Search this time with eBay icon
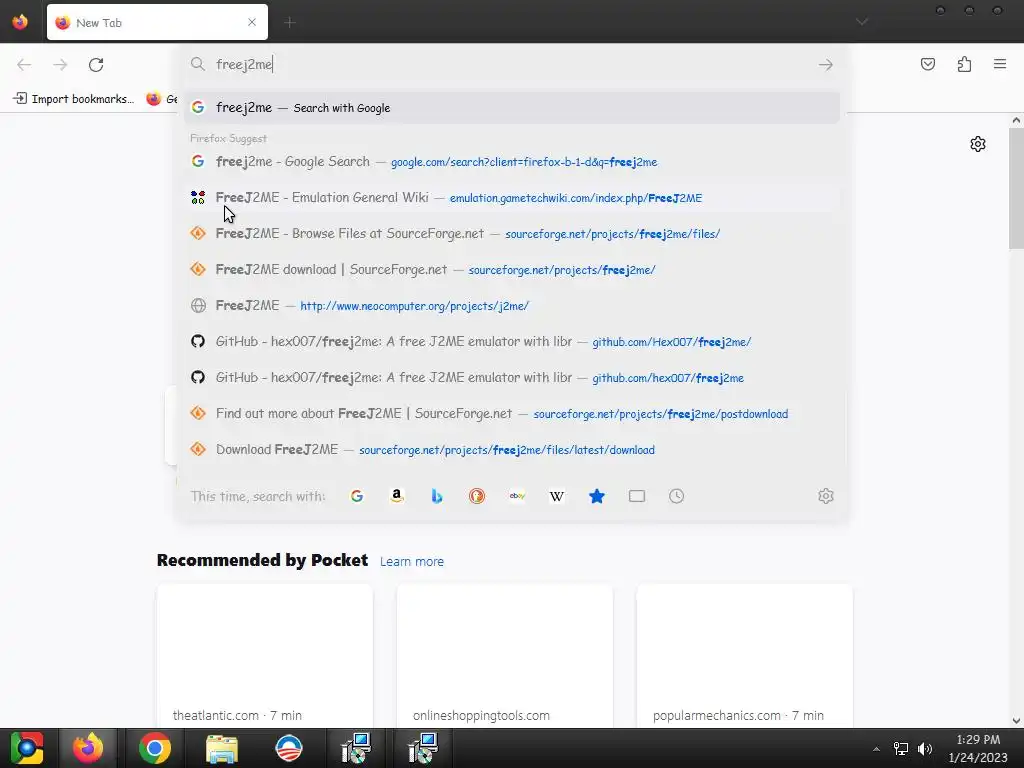1024x768 pixels. [x=517, y=496]
